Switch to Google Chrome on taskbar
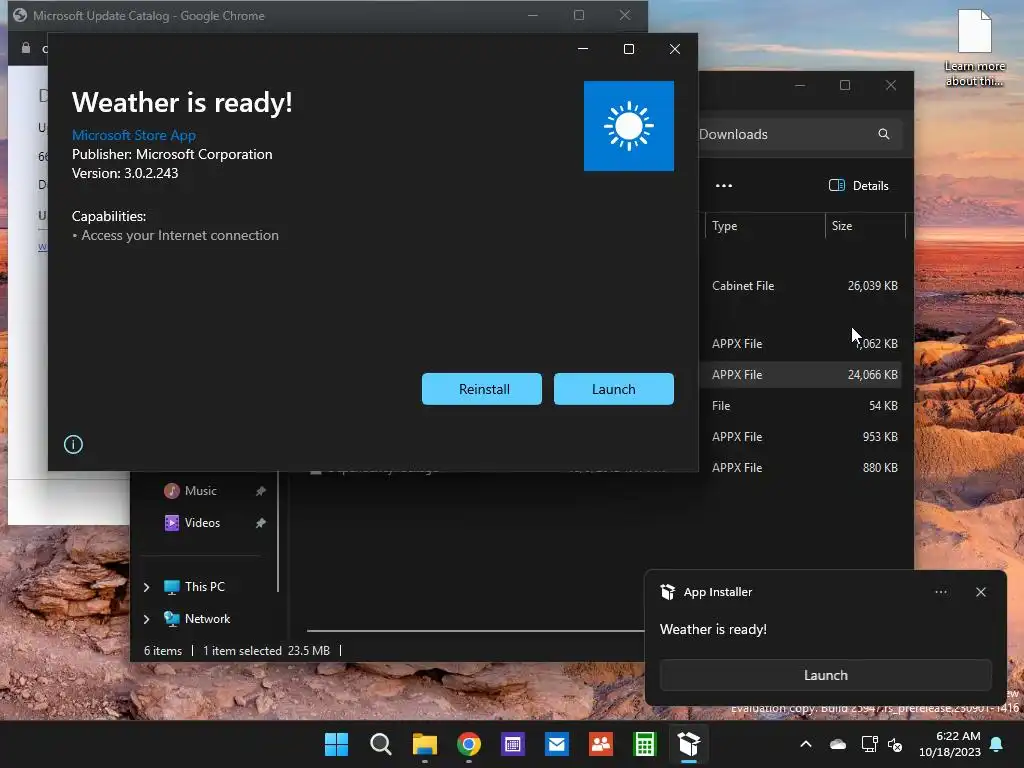Viewport: 1024px width, 768px height. coord(469,744)
